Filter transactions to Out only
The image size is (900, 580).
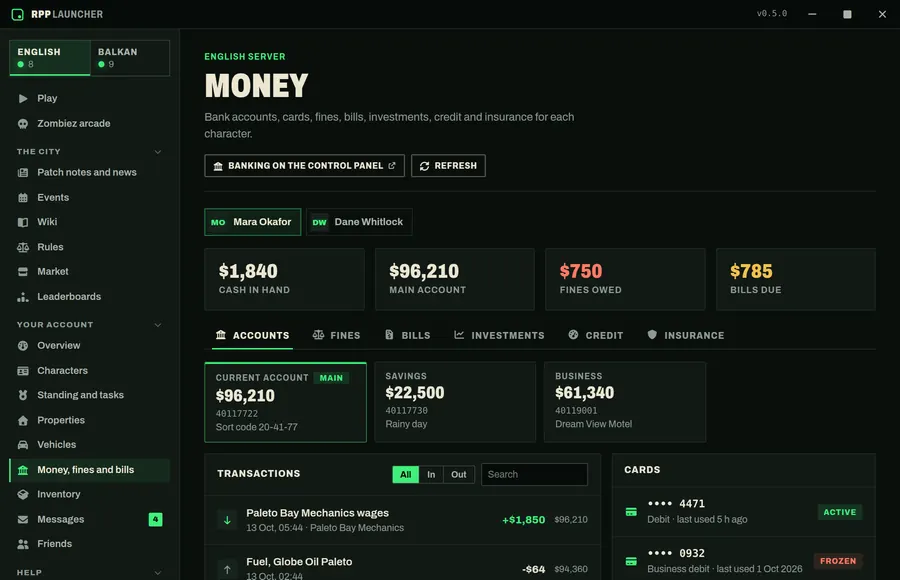[459, 474]
